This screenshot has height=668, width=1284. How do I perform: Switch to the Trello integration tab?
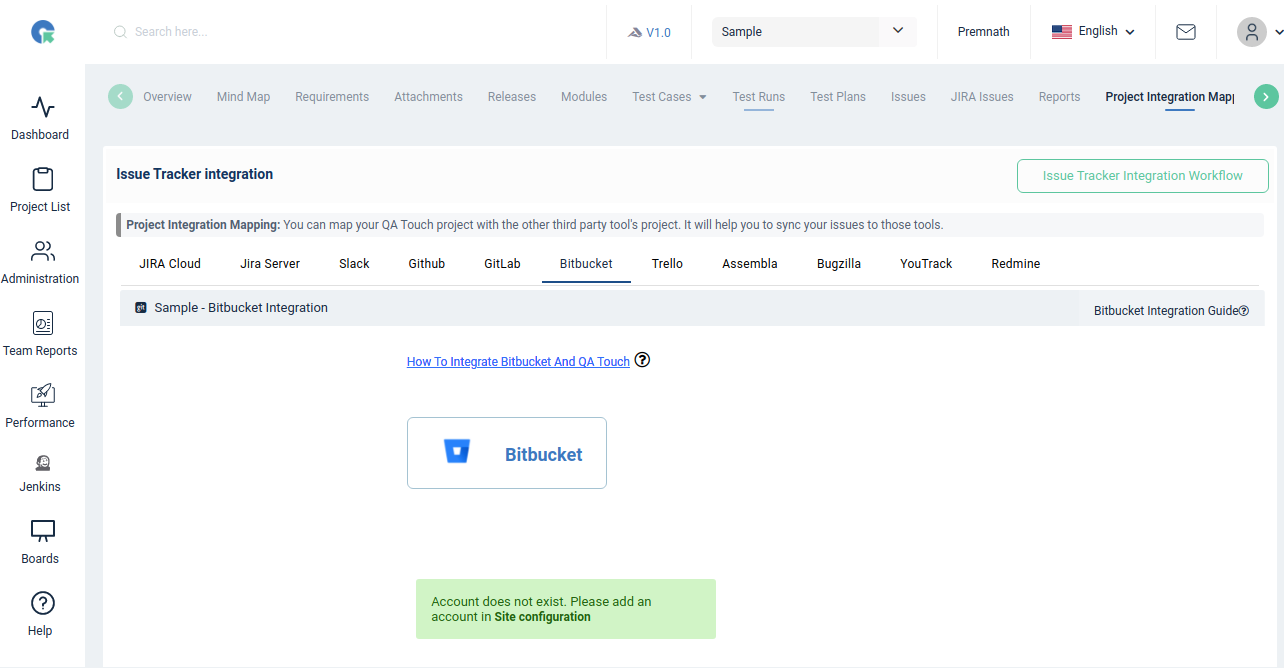[x=667, y=263]
